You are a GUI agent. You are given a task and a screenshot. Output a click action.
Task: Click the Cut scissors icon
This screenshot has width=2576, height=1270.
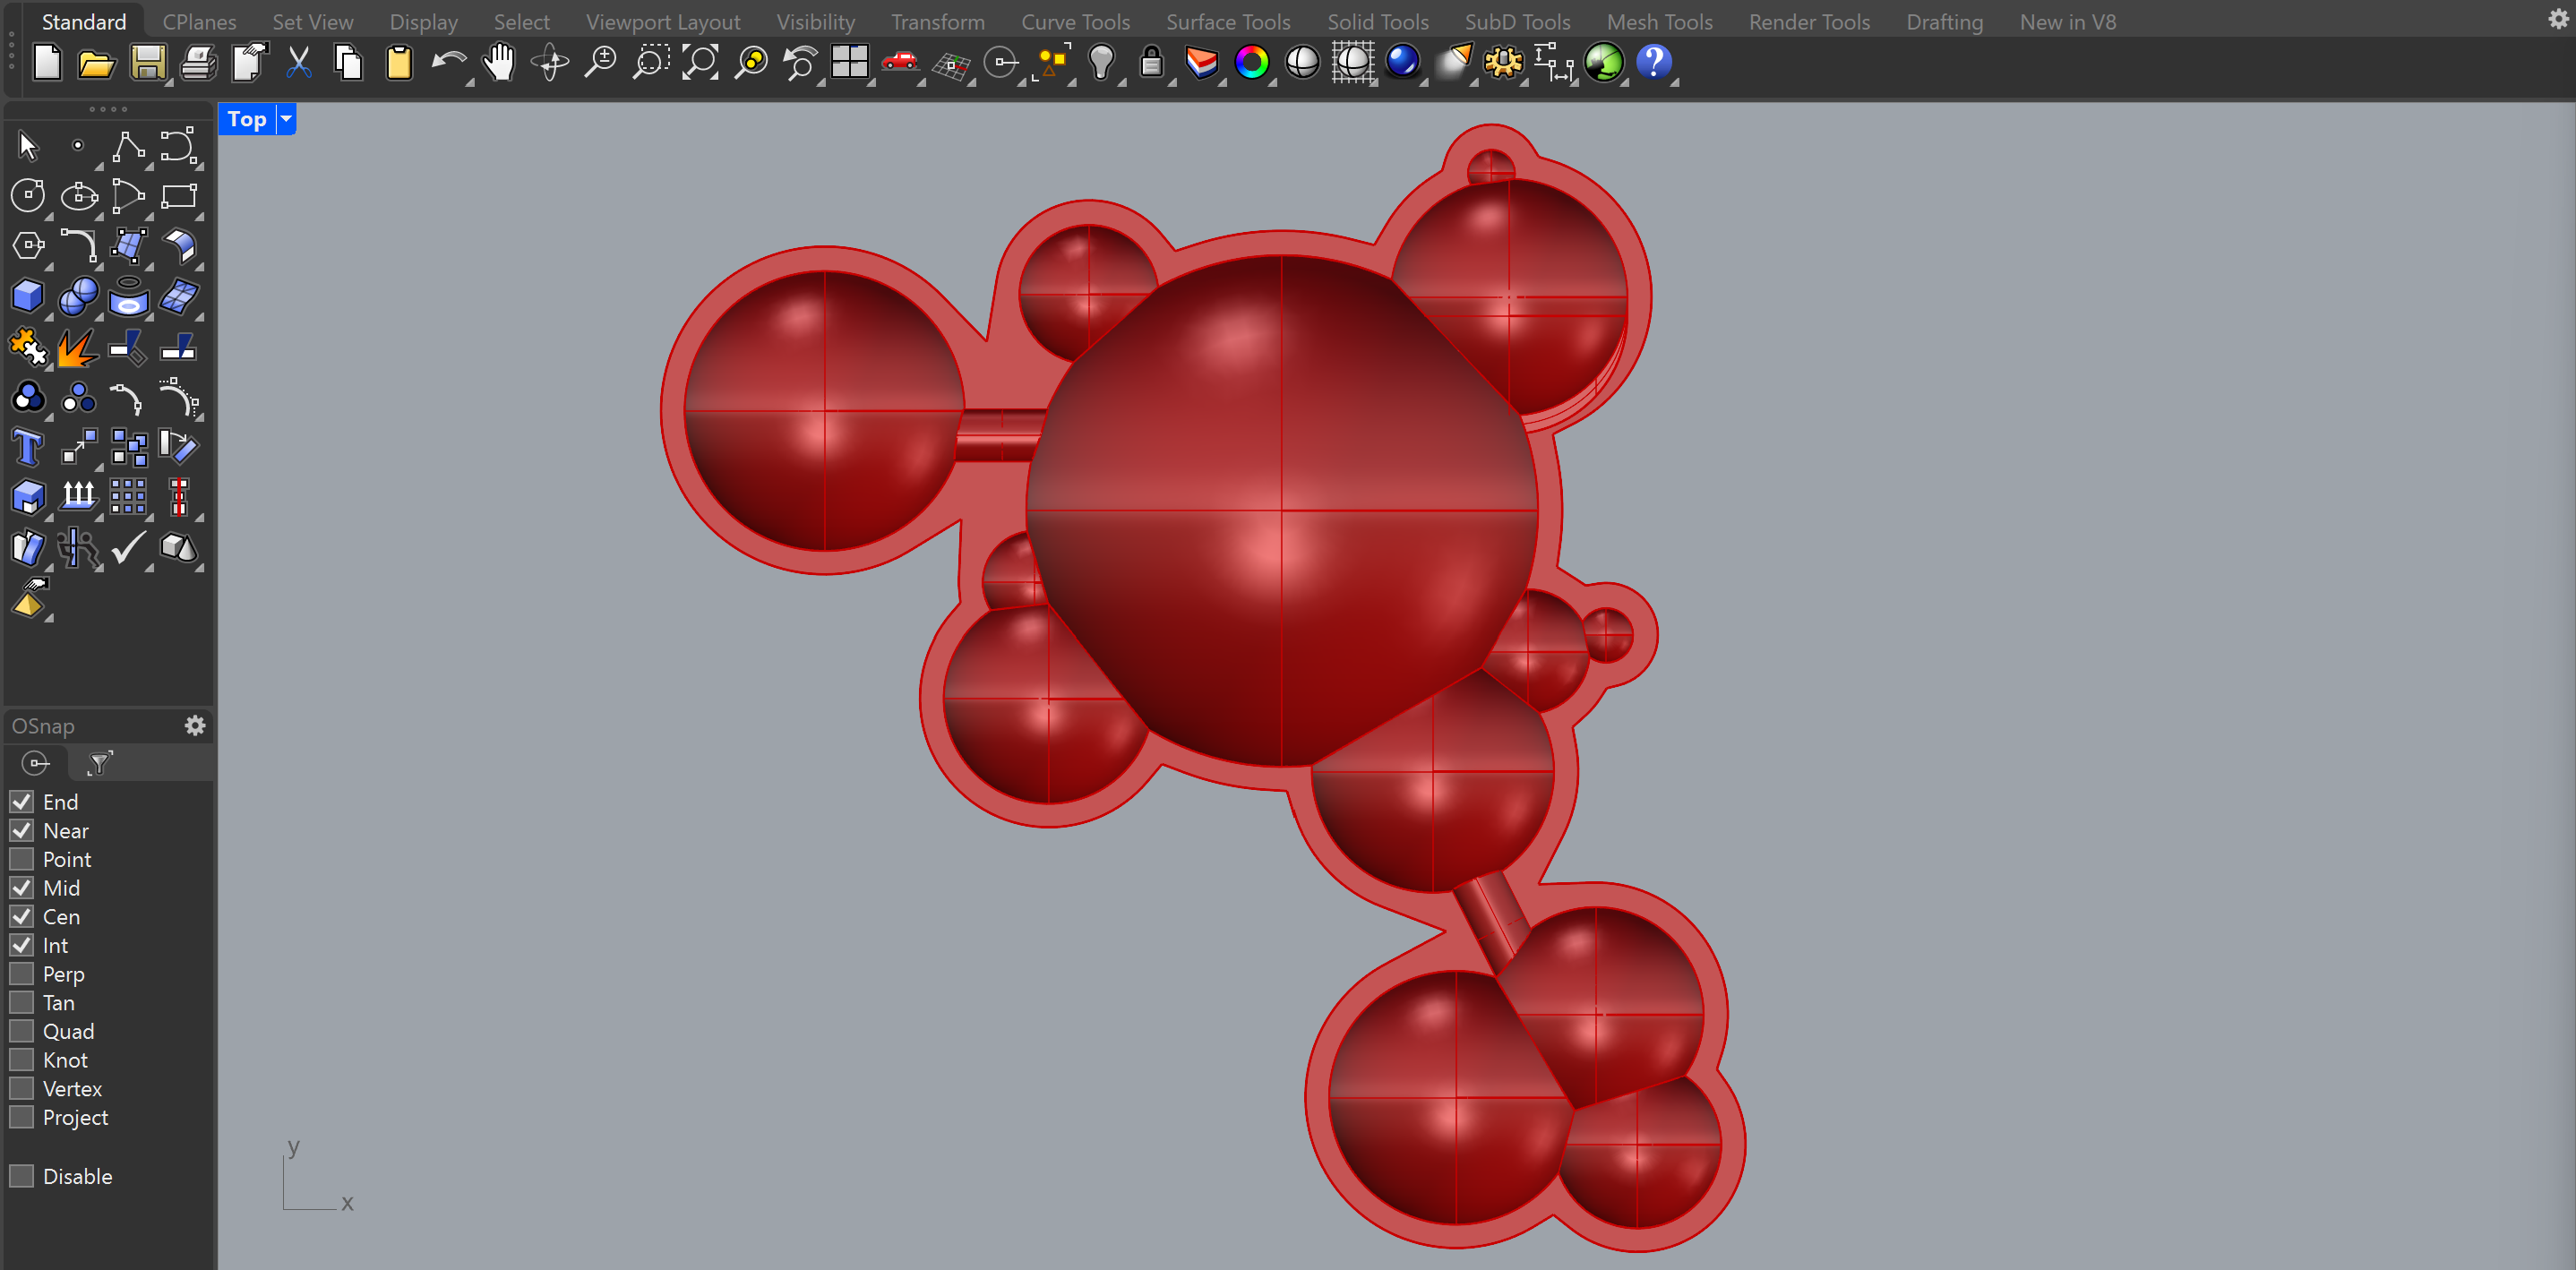pos(298,64)
